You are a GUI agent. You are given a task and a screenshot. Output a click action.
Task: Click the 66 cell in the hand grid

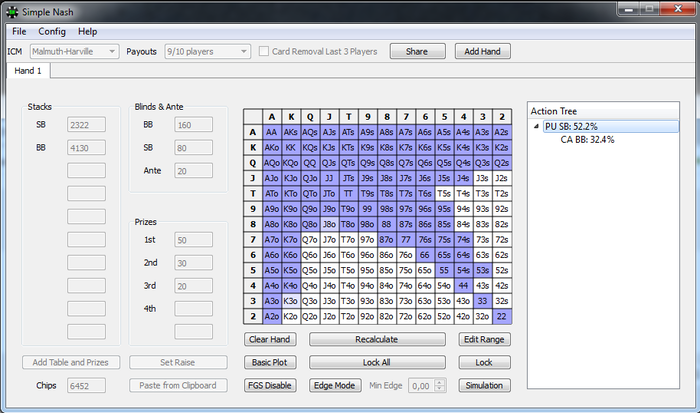tap(425, 255)
